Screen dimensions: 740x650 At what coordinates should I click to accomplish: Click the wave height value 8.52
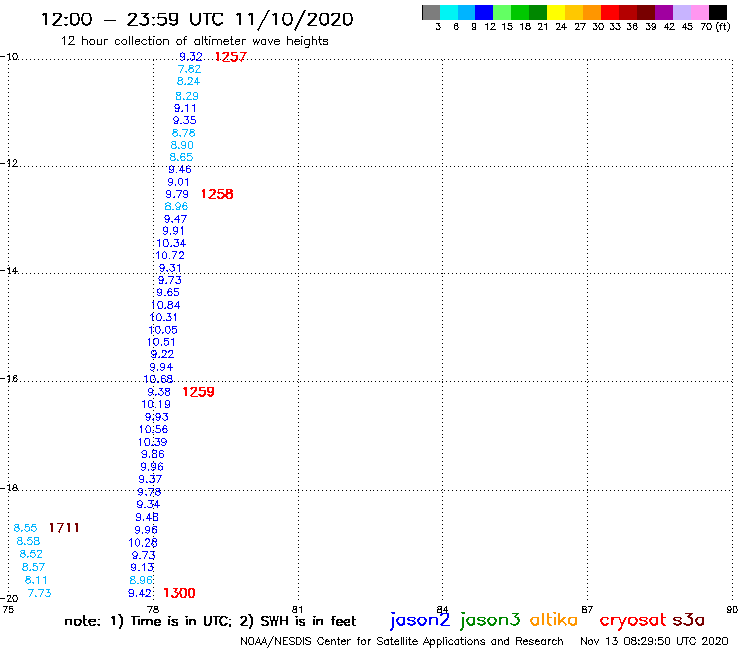click(x=31, y=554)
